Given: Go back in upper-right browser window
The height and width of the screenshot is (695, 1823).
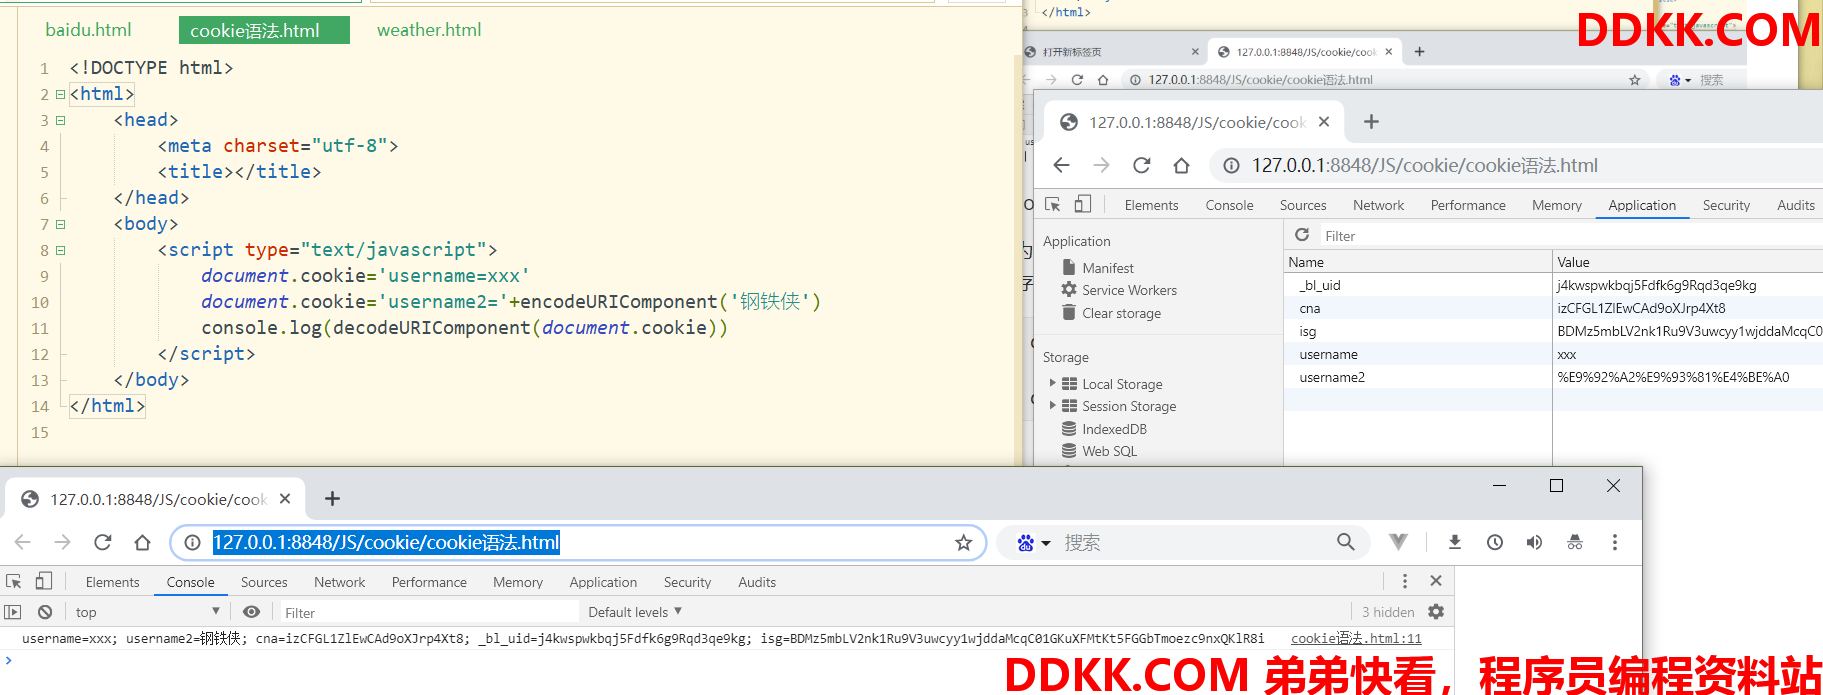Looking at the screenshot, I should click(1061, 165).
